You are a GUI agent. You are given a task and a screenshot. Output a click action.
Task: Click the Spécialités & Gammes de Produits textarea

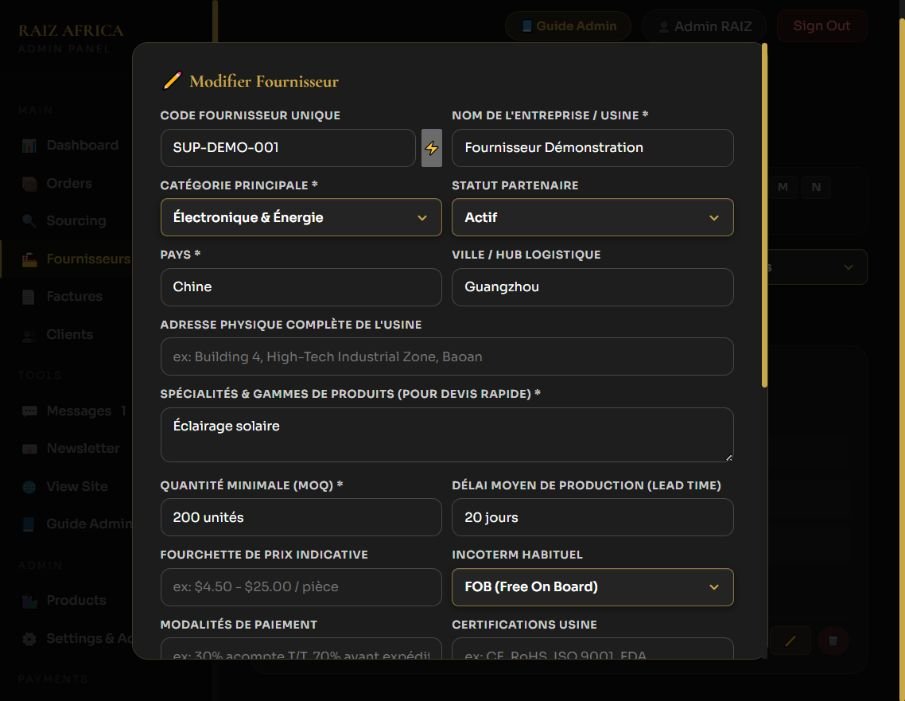pos(447,434)
